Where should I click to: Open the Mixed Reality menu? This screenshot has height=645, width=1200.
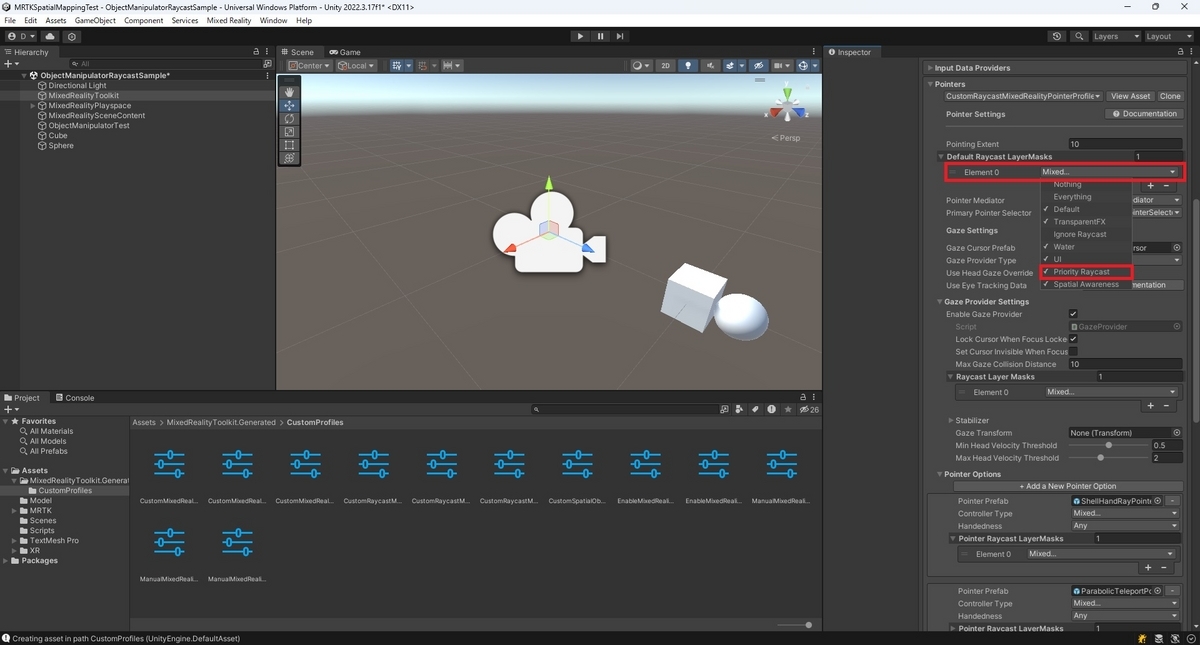tap(229, 20)
